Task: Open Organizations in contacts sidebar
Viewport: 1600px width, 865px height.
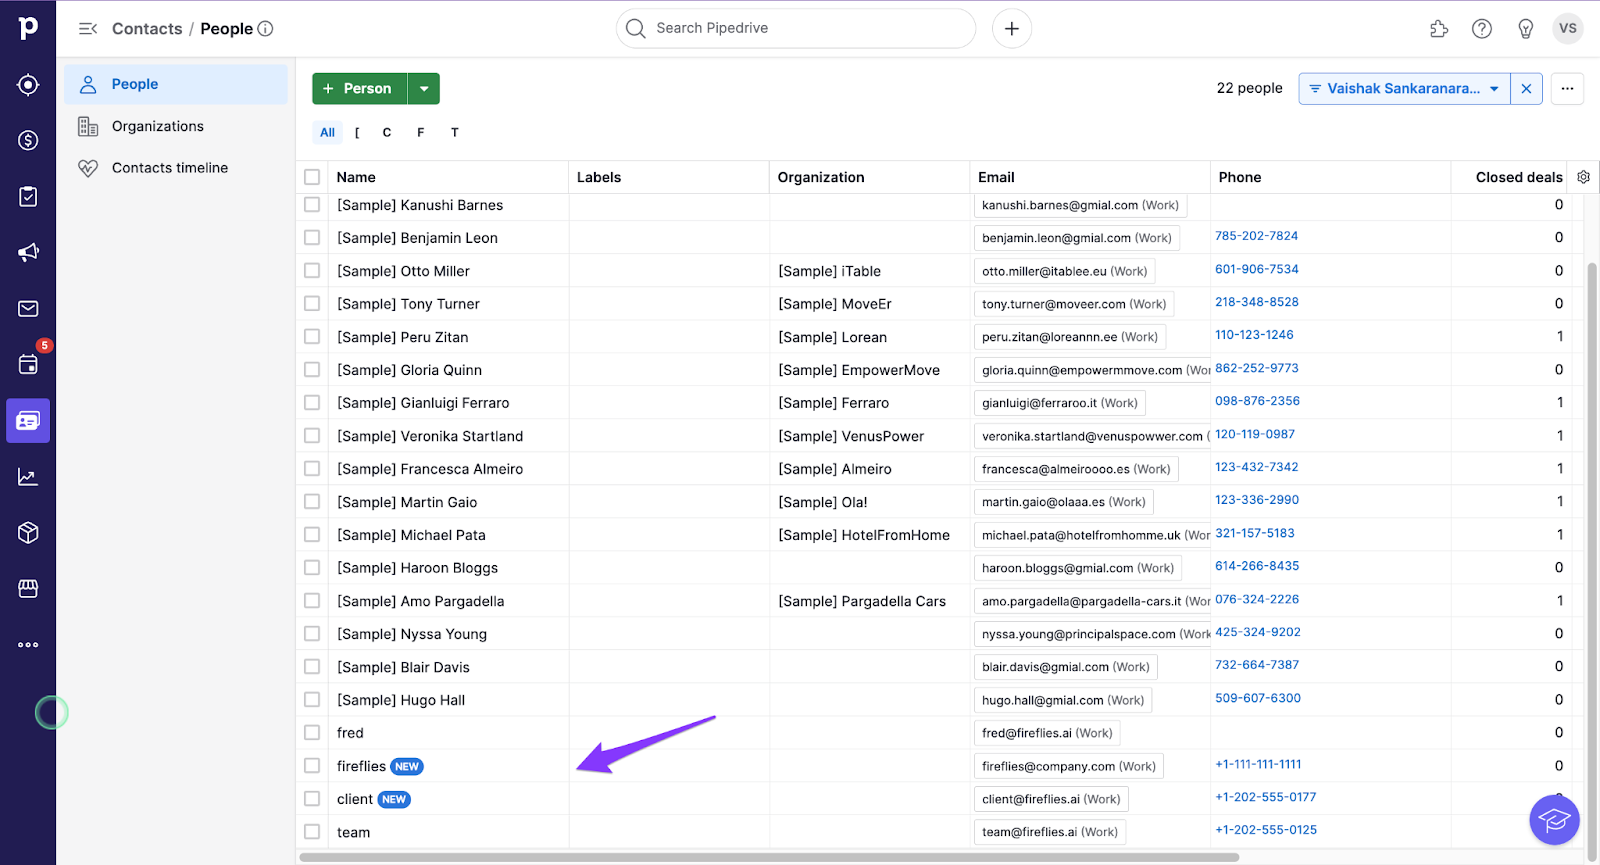Action: (176, 126)
